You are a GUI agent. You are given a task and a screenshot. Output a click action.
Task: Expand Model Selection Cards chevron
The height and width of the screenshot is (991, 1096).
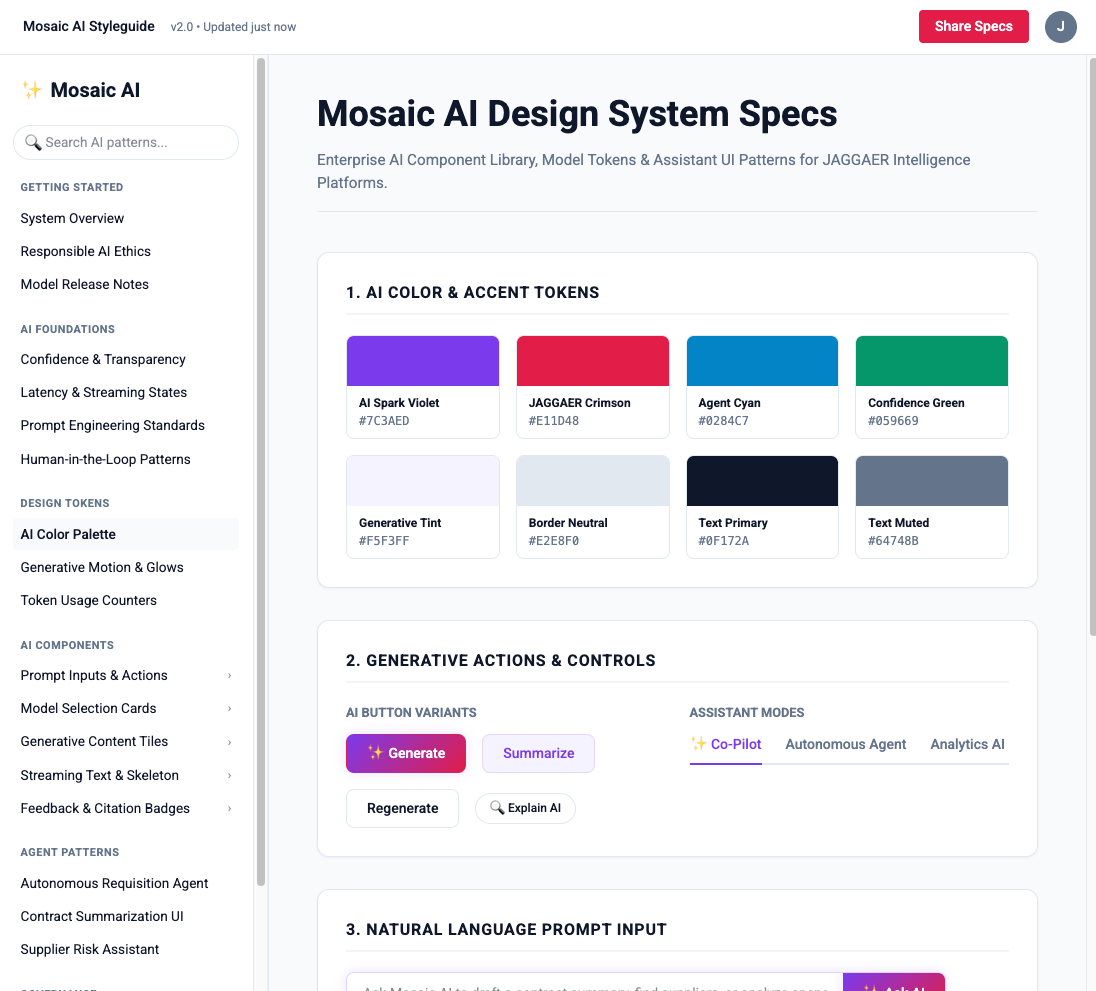pyautogui.click(x=229, y=709)
